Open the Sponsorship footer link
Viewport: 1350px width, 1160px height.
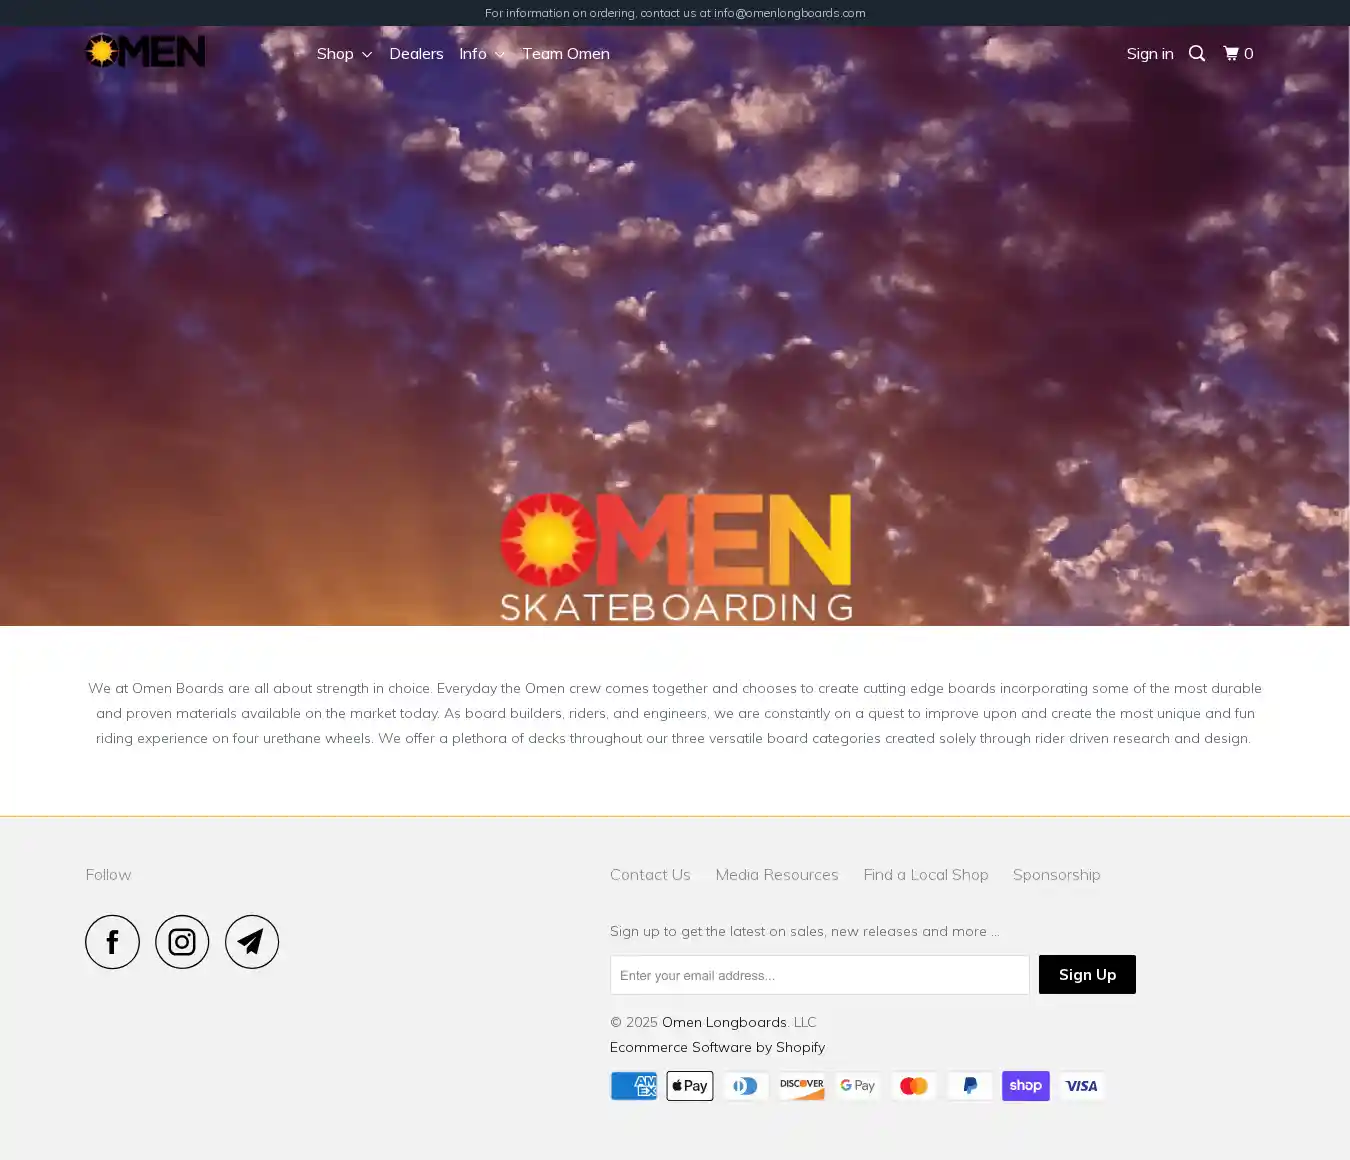click(x=1056, y=875)
